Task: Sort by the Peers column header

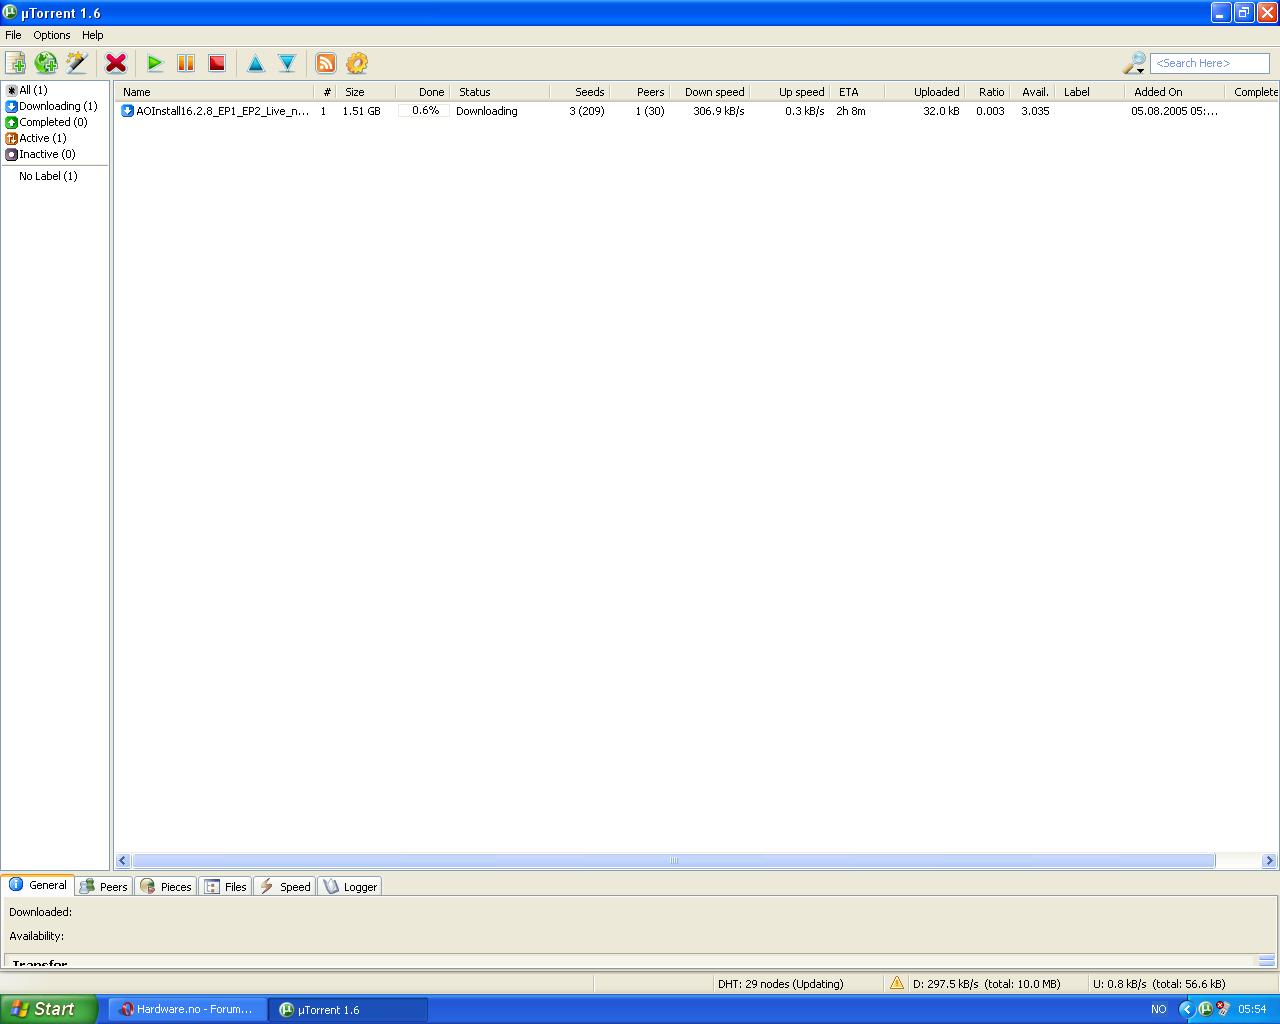Action: coord(640,92)
